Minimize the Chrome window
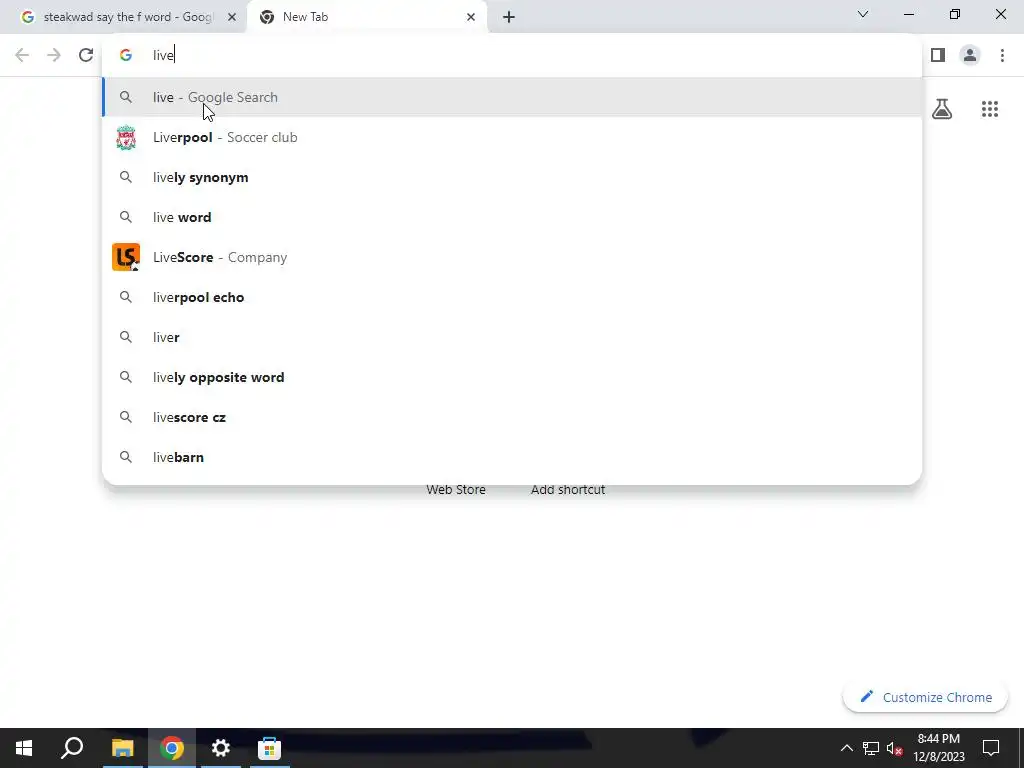Viewport: 1024px width, 768px height. [908, 14]
